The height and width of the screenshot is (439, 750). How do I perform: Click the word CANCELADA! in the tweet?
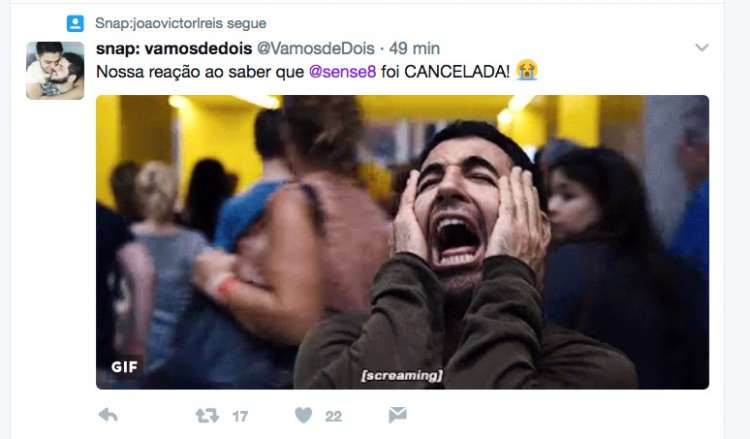pos(457,72)
